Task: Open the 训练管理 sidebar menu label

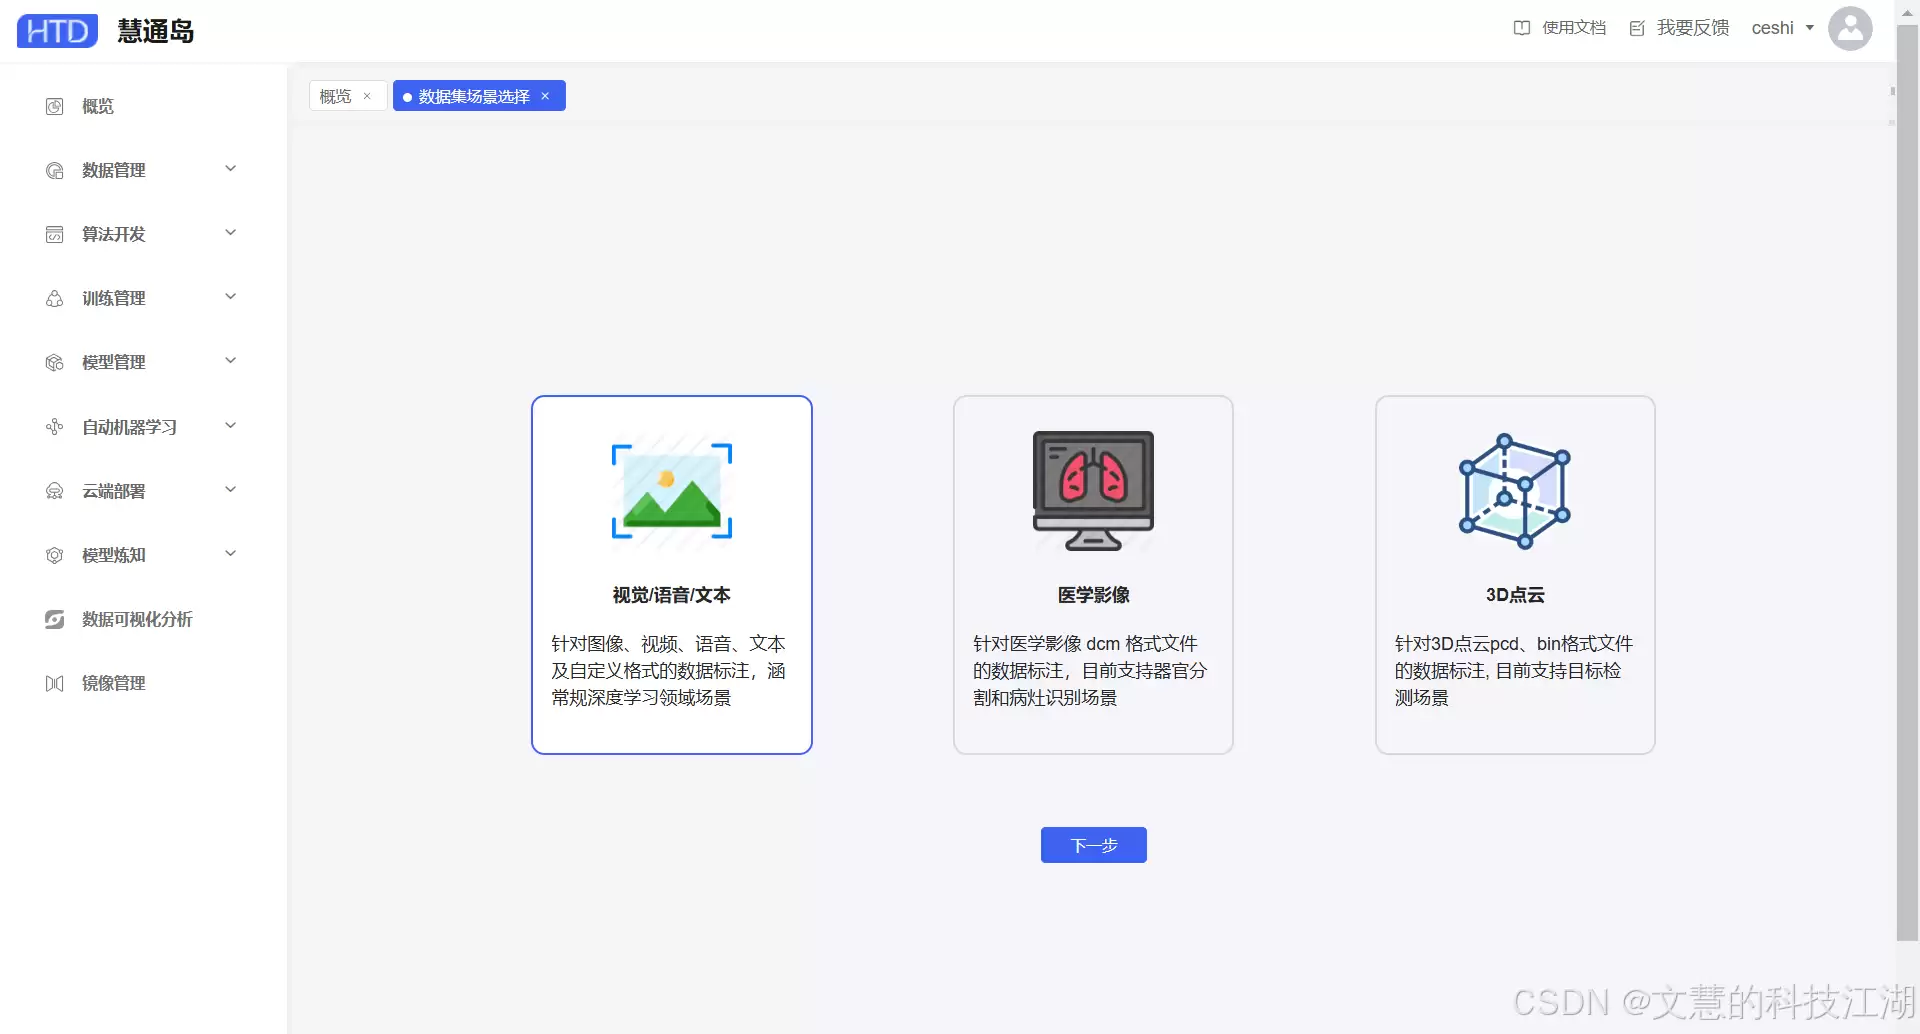Action: (114, 298)
